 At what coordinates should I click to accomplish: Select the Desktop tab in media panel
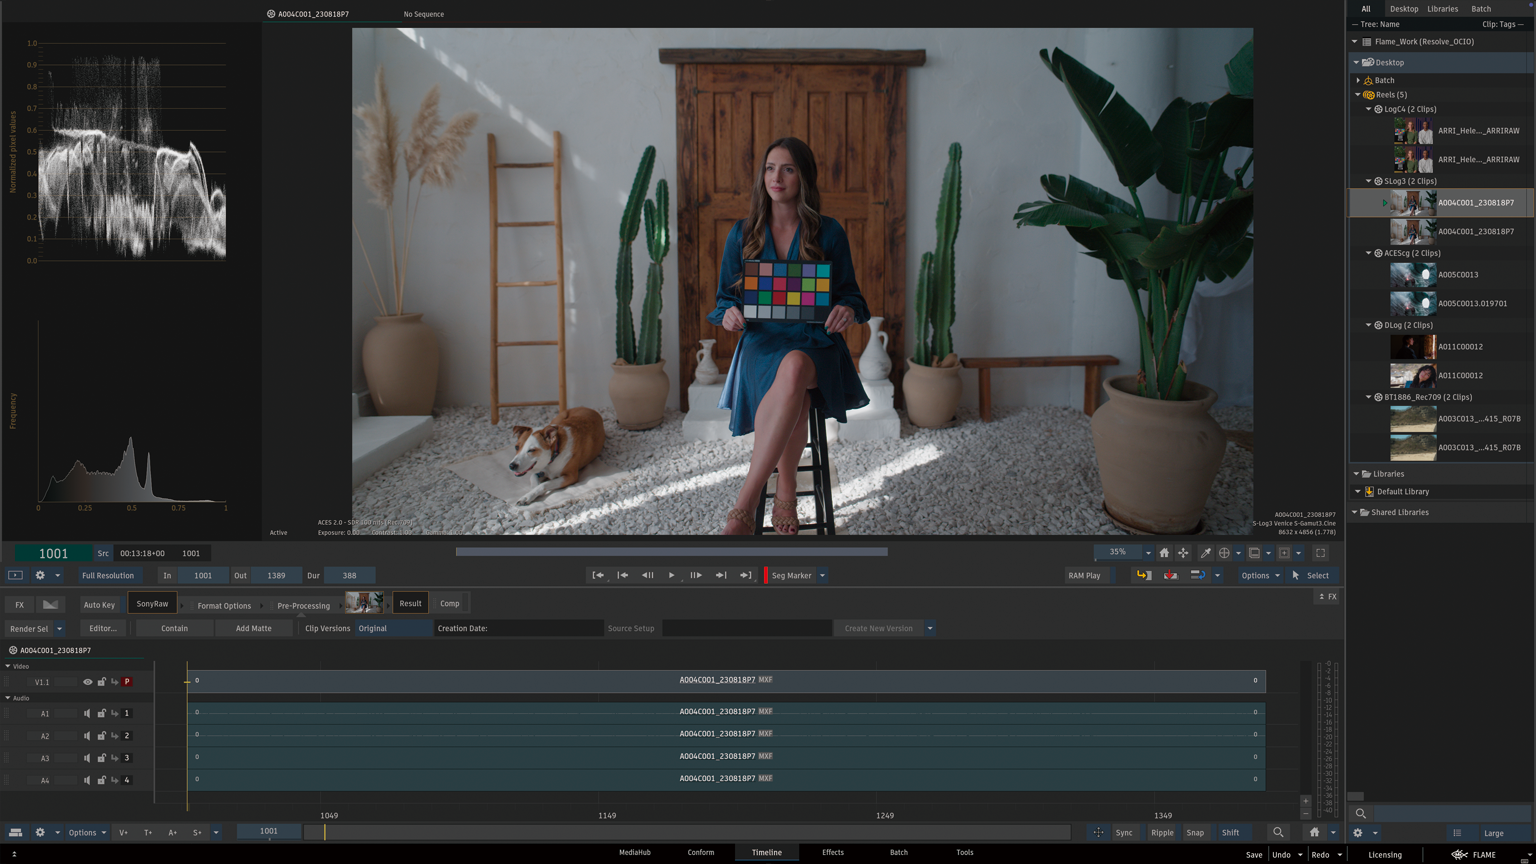pyautogui.click(x=1403, y=9)
